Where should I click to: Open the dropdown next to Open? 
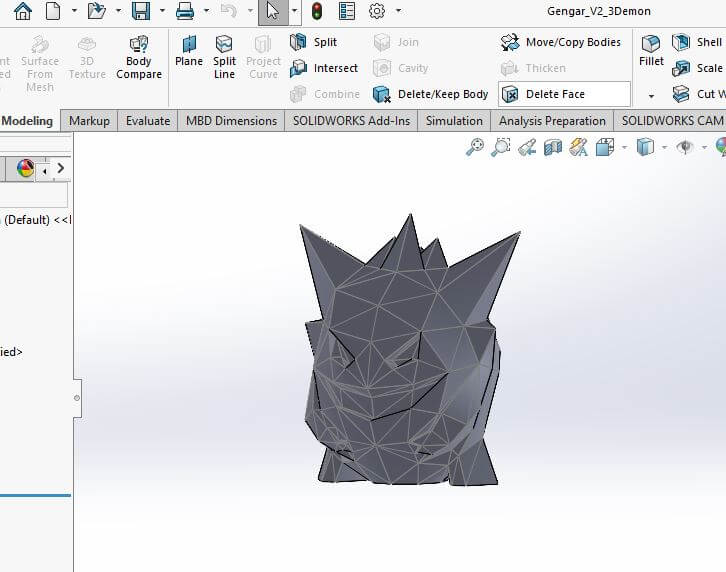(x=119, y=11)
